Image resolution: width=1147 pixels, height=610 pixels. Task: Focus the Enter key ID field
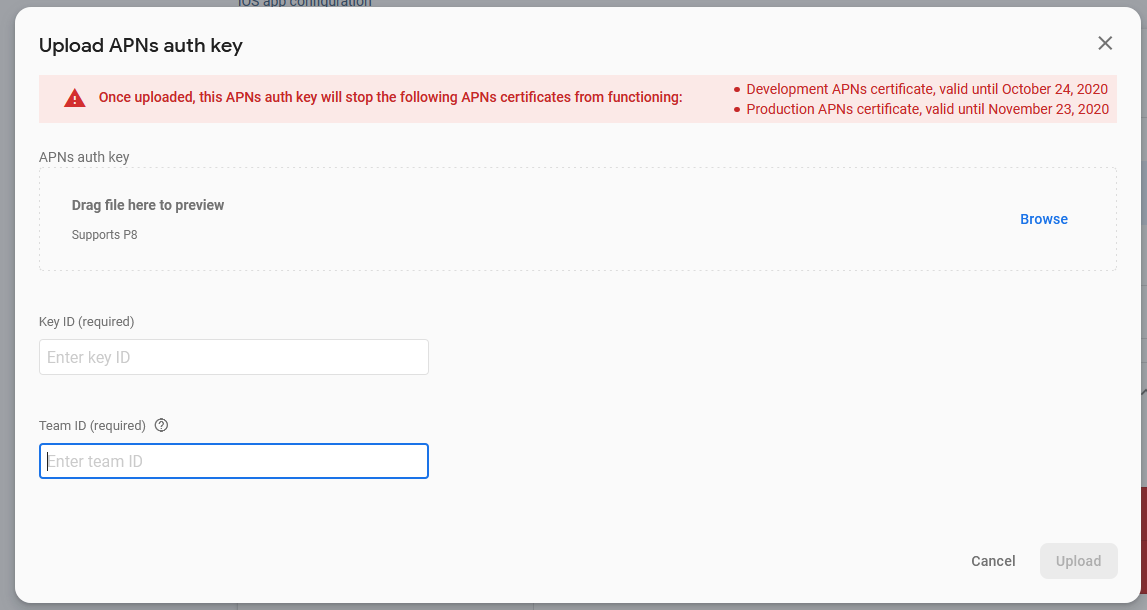point(234,357)
